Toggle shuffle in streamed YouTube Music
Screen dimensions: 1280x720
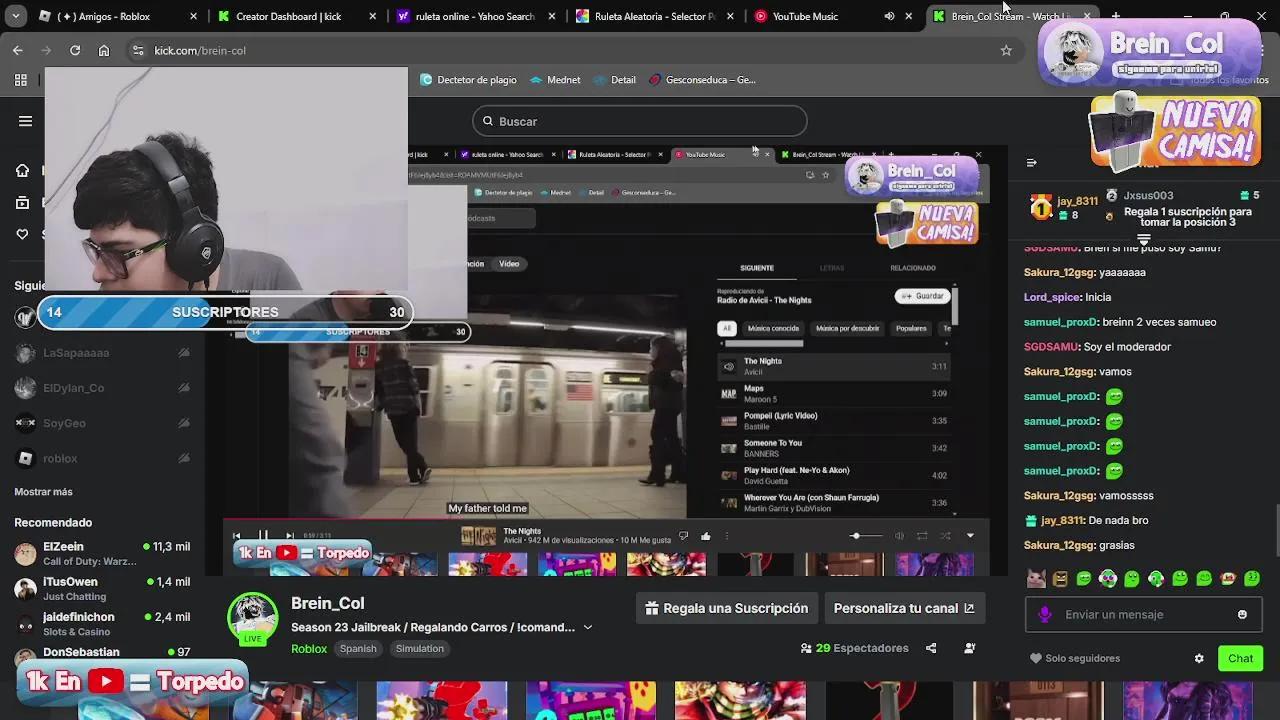pos(945,536)
